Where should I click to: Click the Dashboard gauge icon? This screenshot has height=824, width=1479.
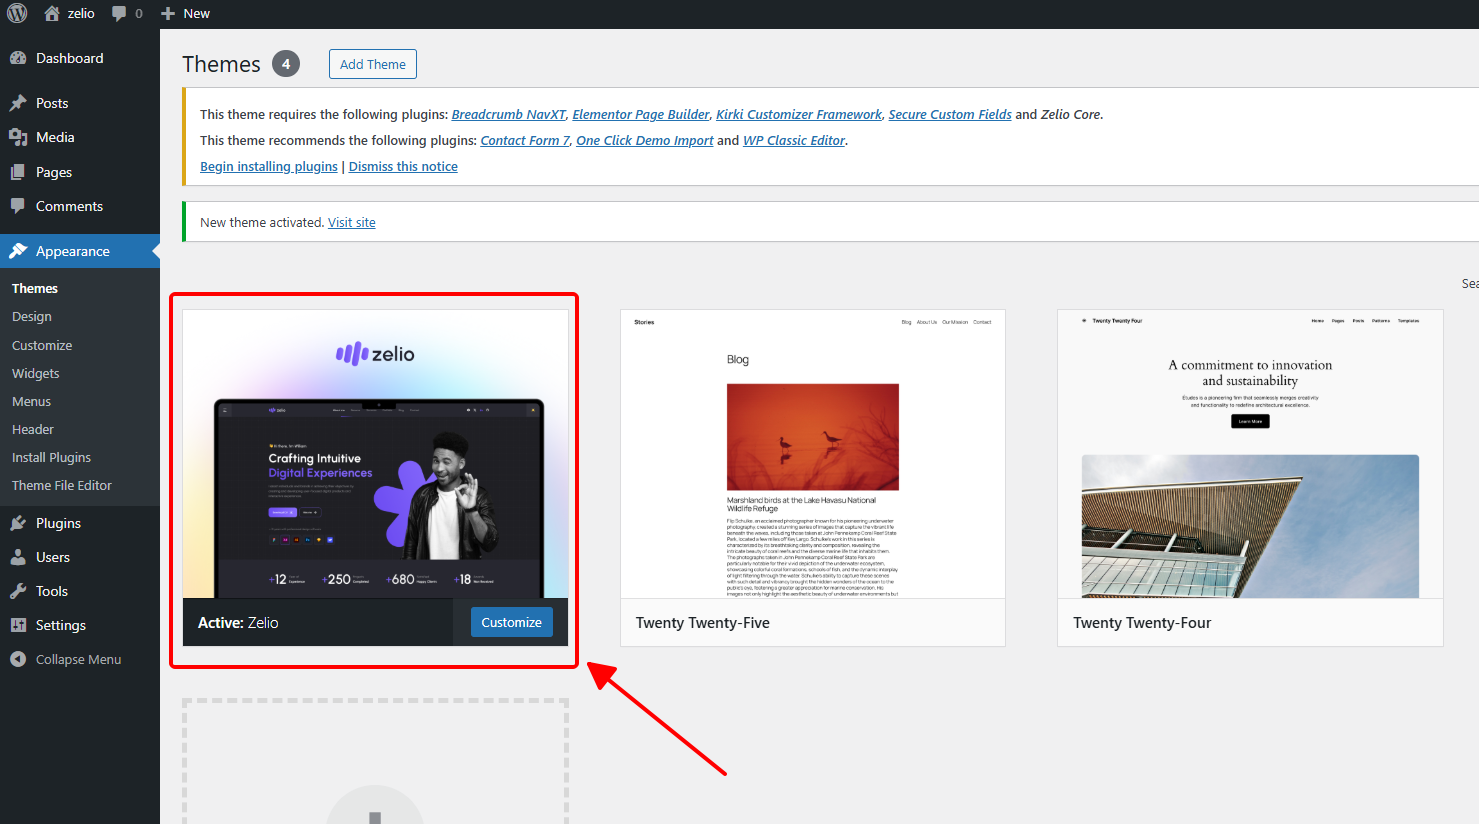tap(18, 58)
